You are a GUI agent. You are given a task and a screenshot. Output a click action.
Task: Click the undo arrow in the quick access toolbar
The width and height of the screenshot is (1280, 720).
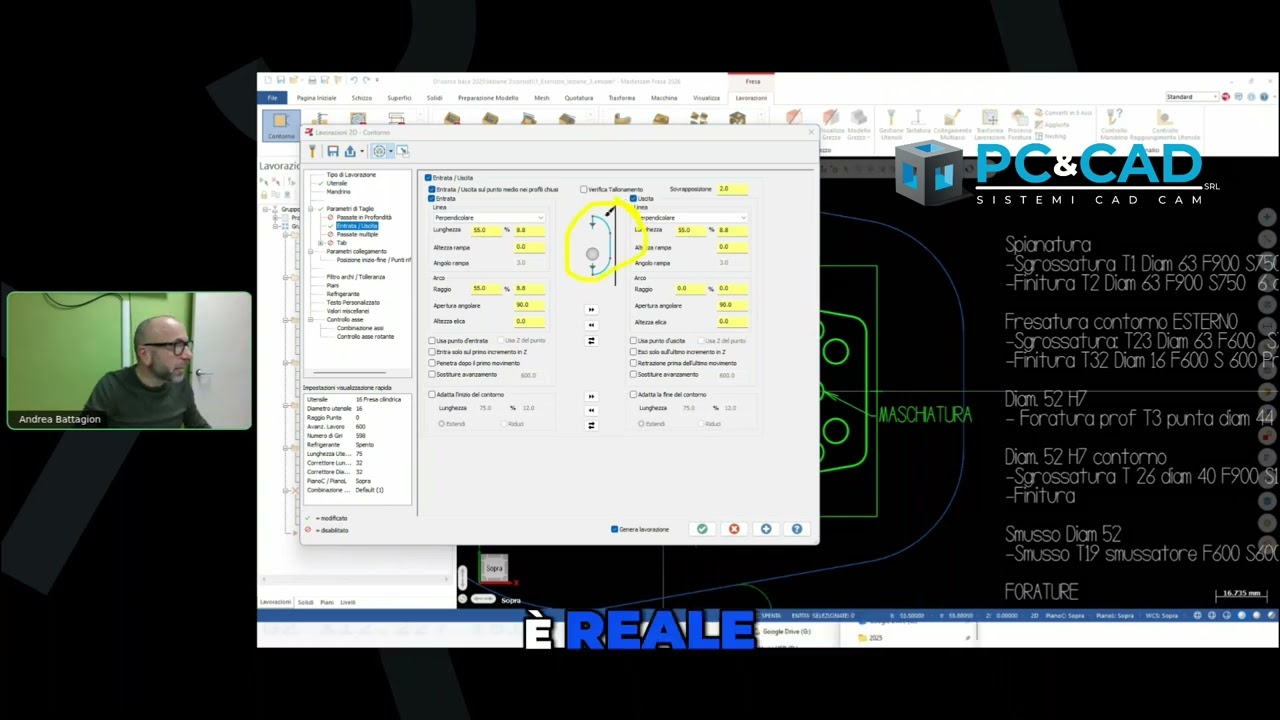click(x=352, y=80)
